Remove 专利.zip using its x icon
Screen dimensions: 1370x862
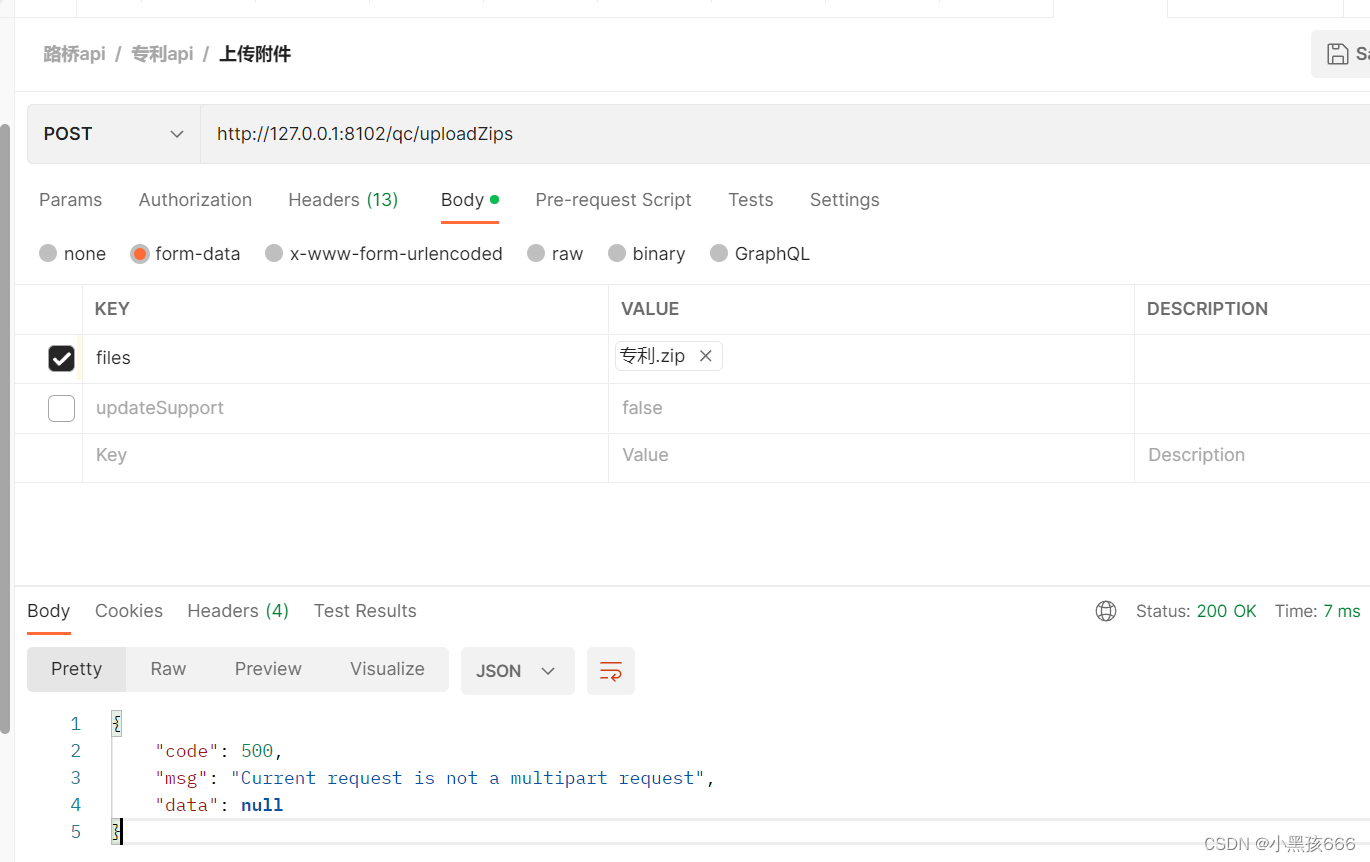(705, 355)
